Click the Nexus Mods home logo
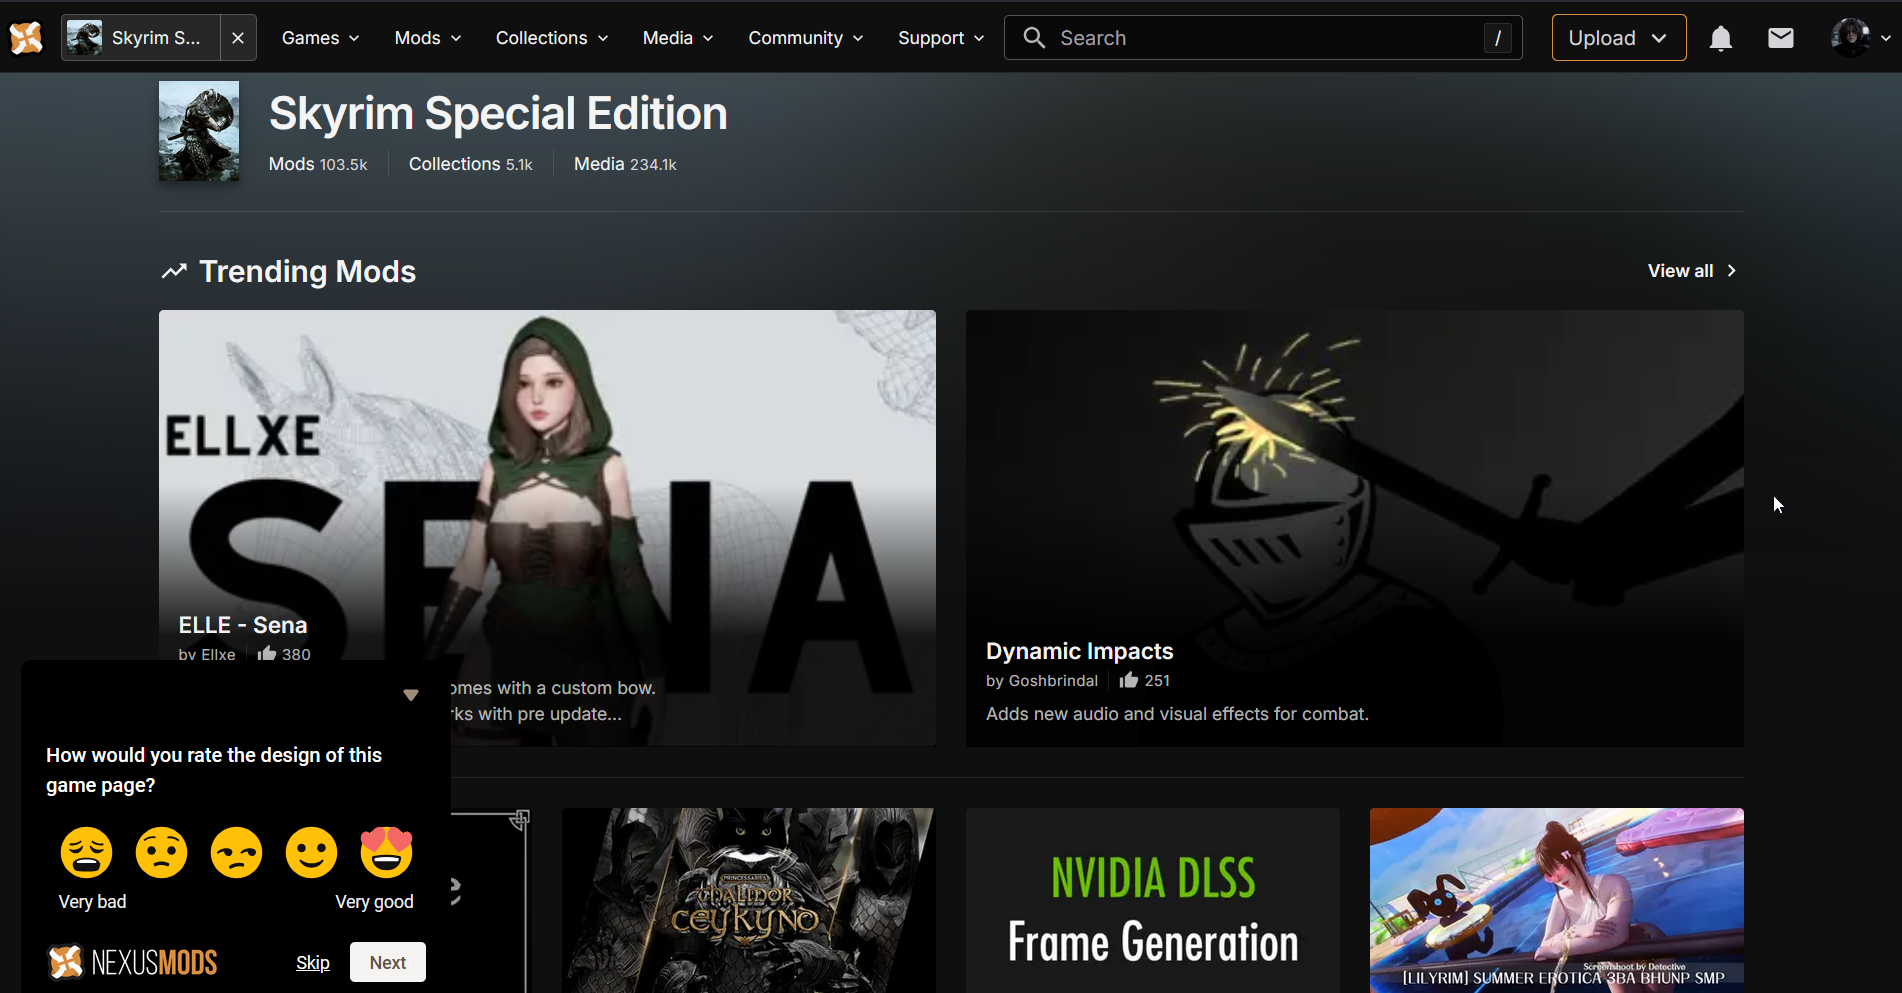Image resolution: width=1902 pixels, height=993 pixels. pyautogui.click(x=26, y=38)
